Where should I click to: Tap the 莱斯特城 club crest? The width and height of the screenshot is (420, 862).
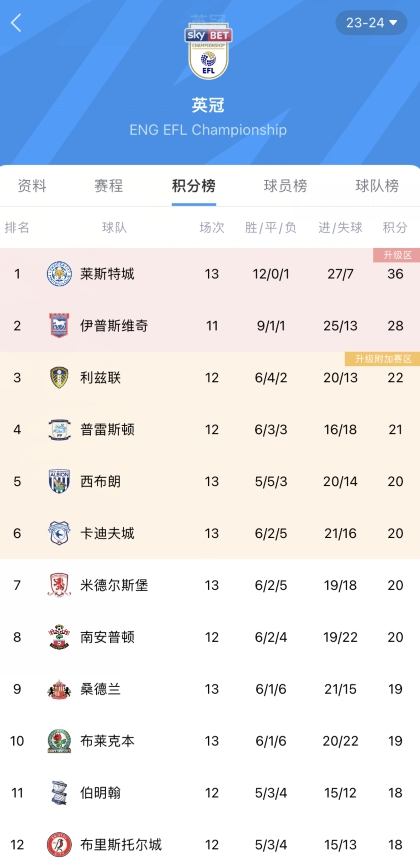point(59,274)
